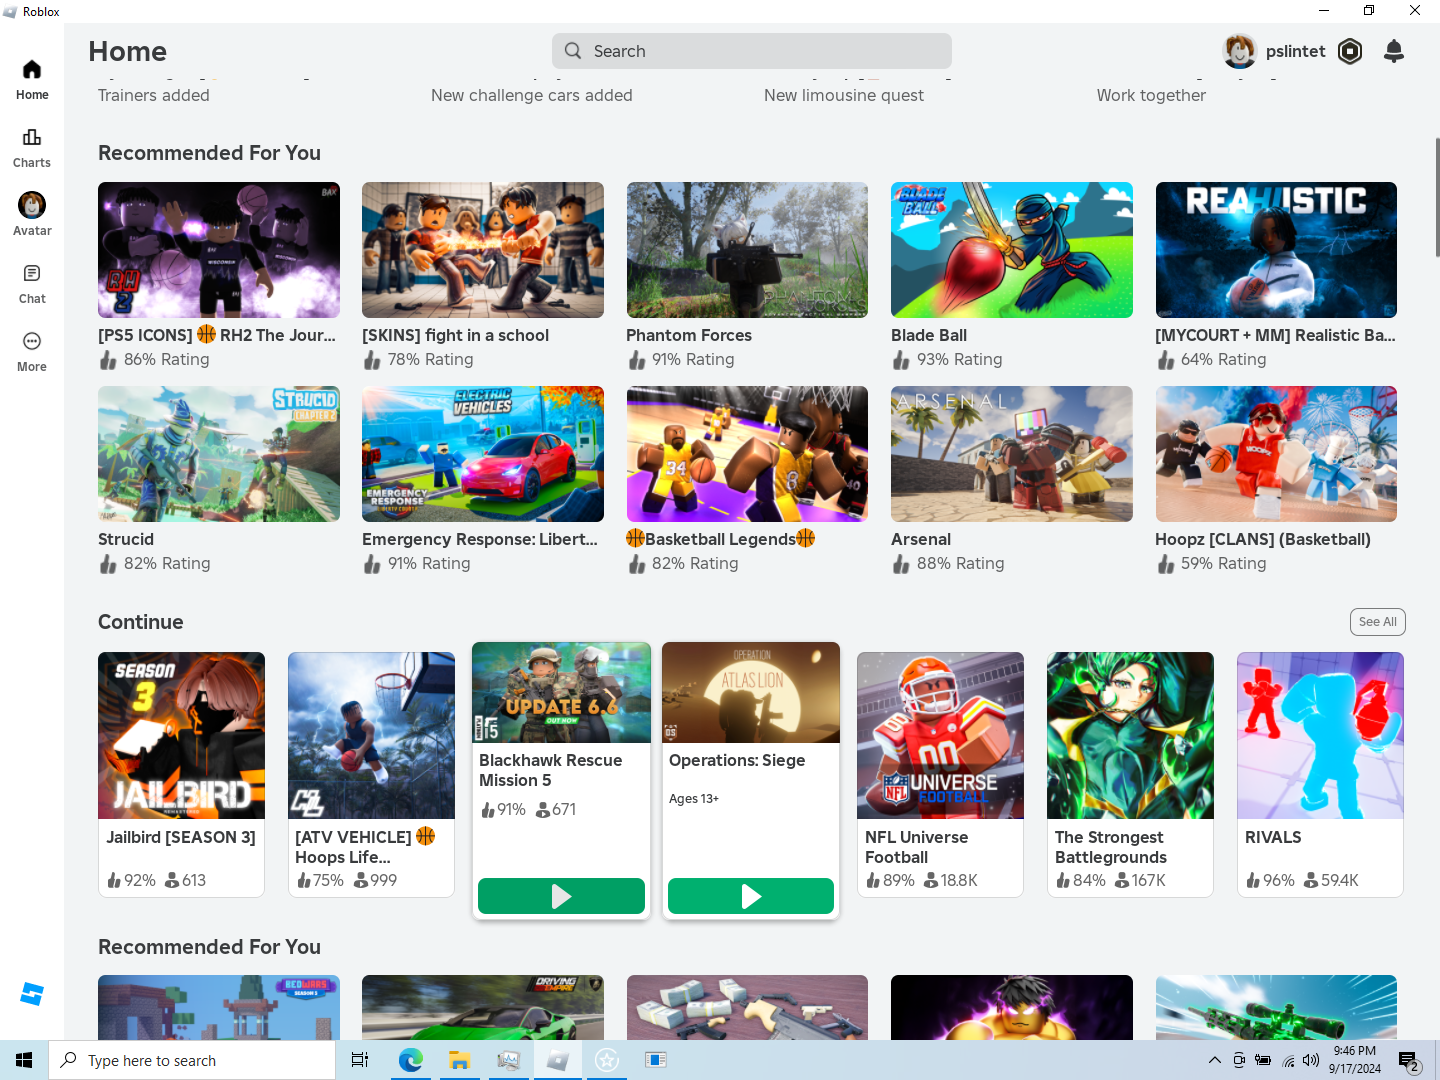This screenshot has height=1080, width=1440.
Task: Open Realistic Basketball MYCOURT thumbnail
Action: coord(1276,250)
